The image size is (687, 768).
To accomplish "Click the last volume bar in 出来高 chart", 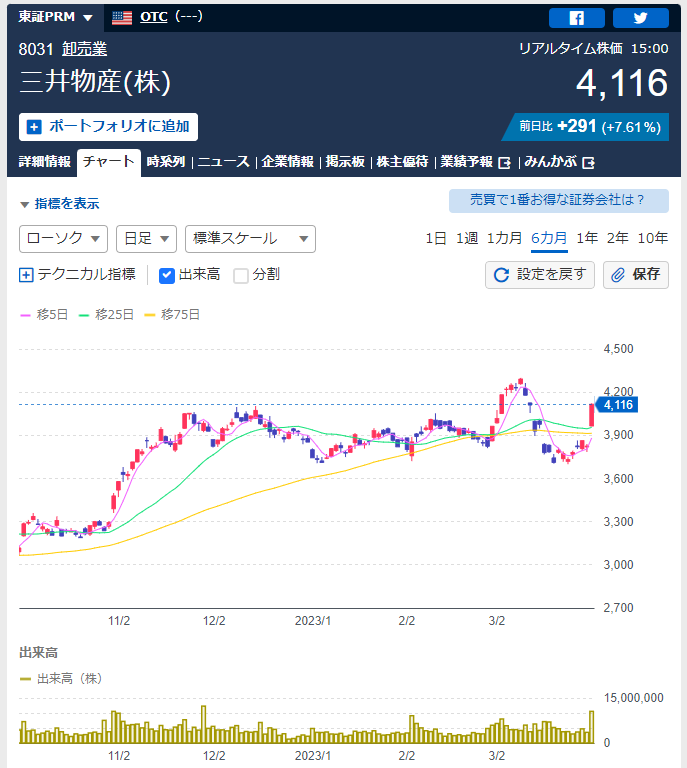I will click(x=592, y=727).
